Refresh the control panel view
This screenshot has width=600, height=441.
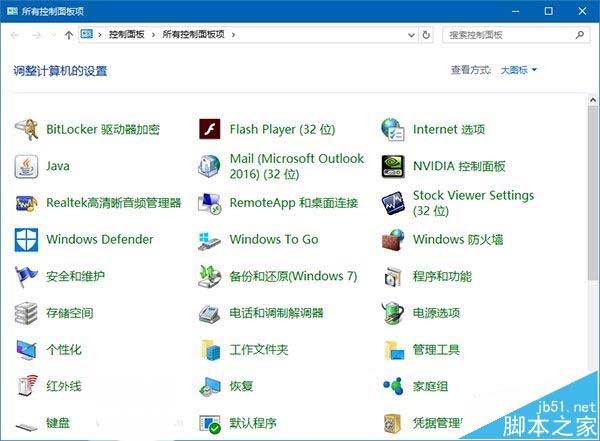426,35
